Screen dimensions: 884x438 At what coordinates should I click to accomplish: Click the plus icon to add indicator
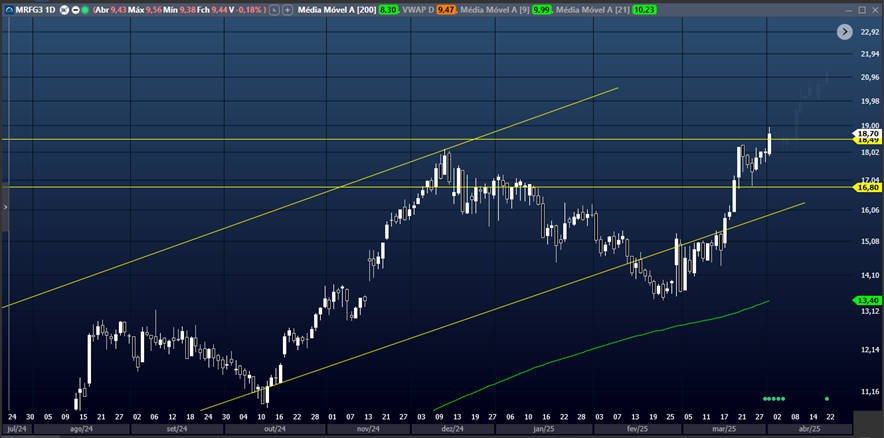coord(288,8)
